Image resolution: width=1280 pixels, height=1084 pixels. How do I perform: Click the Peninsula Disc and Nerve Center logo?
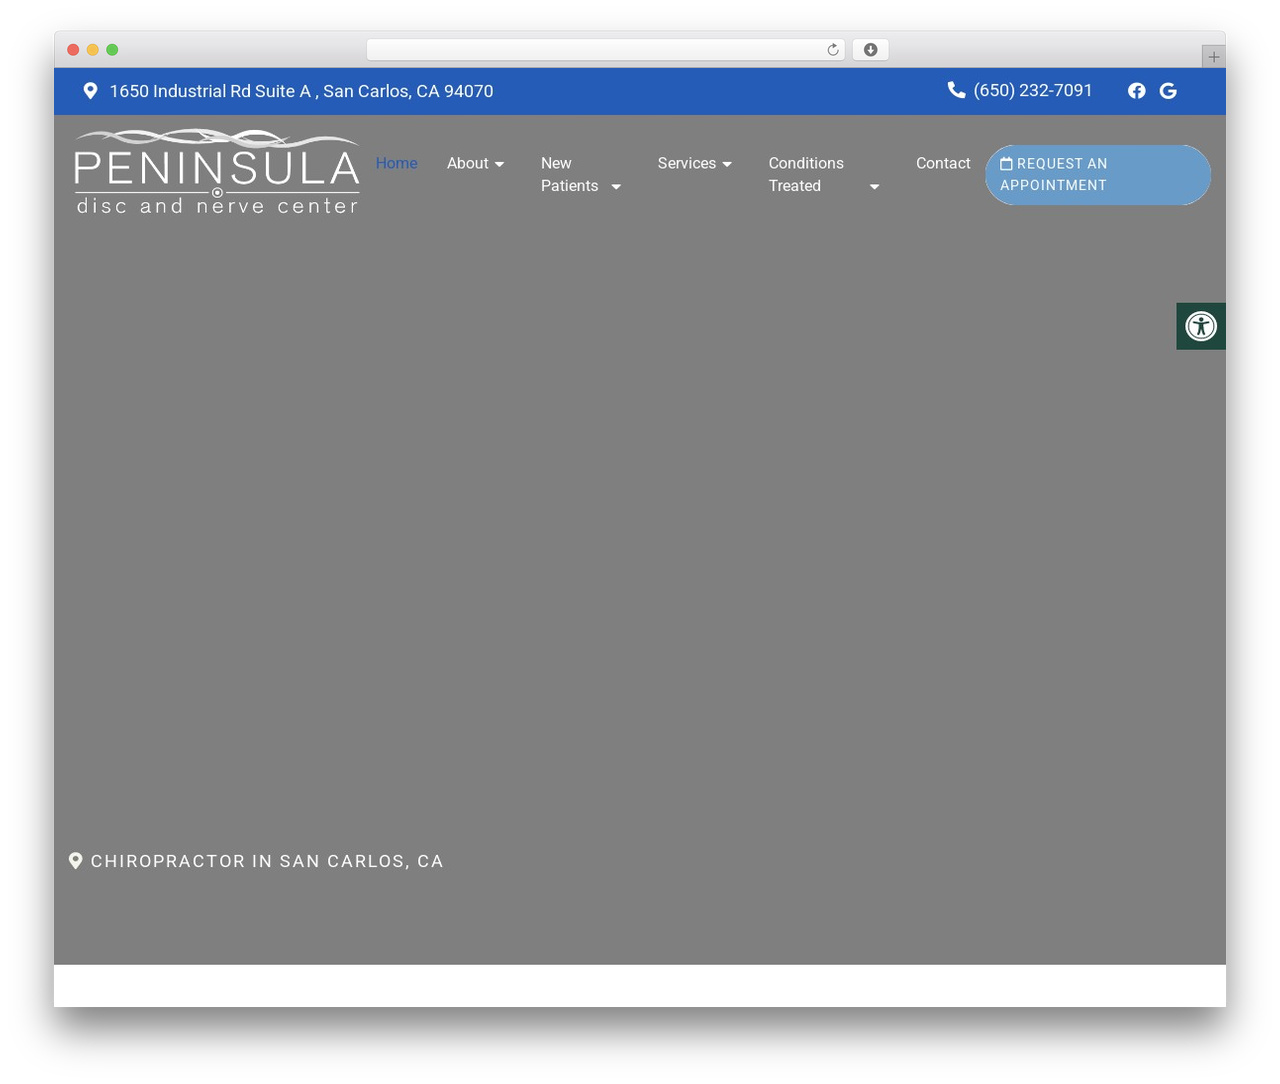point(217,172)
